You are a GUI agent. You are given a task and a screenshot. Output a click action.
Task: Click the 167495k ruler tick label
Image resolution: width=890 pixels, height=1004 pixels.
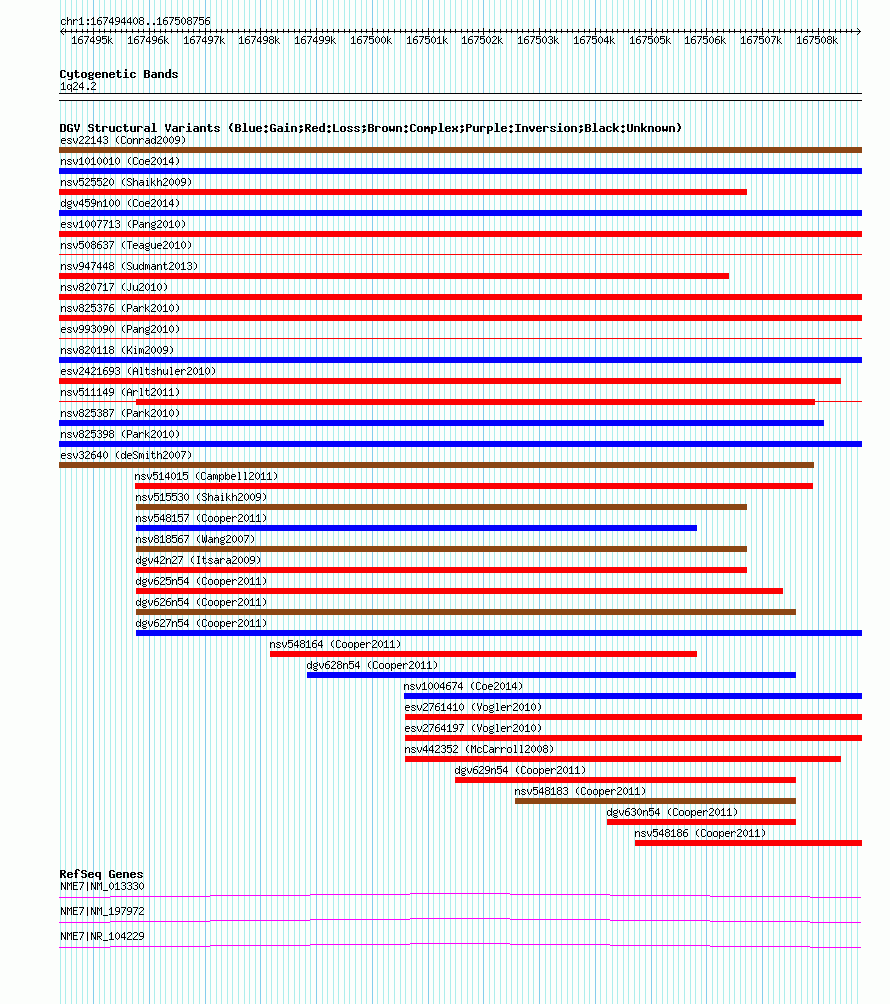tap(92, 40)
